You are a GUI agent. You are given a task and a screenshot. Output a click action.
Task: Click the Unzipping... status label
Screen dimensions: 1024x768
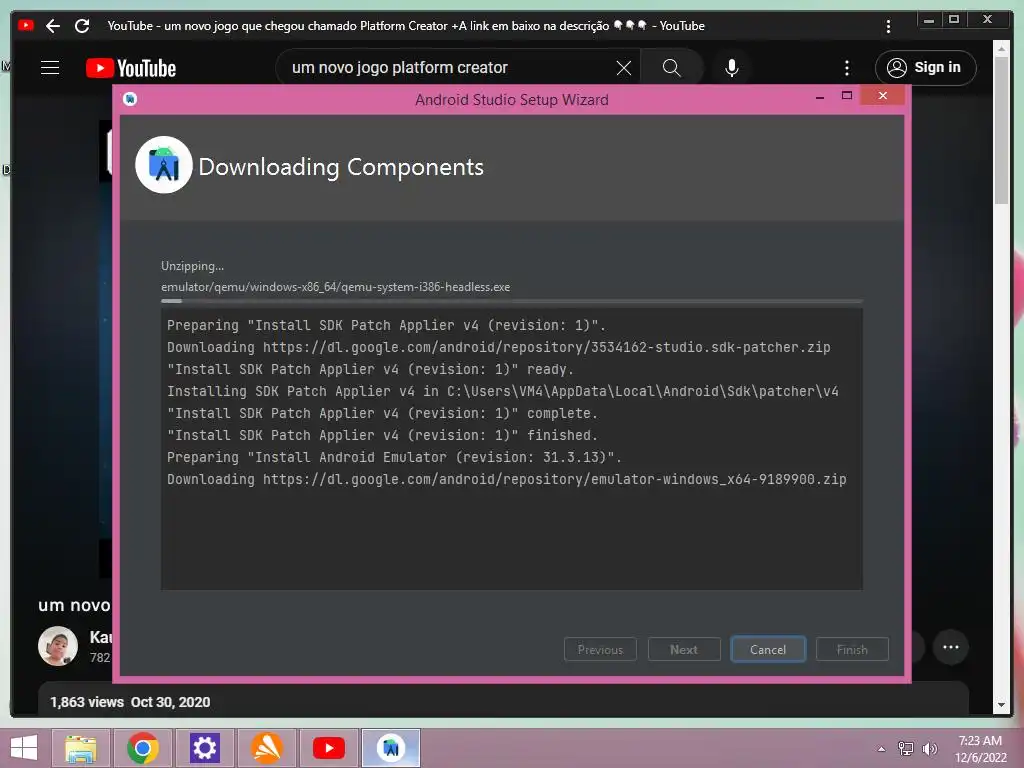click(193, 266)
